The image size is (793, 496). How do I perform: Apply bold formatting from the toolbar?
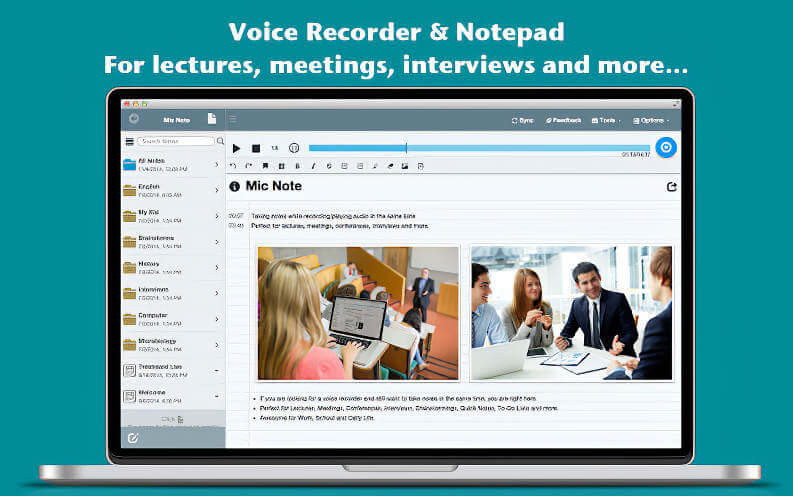(x=297, y=166)
